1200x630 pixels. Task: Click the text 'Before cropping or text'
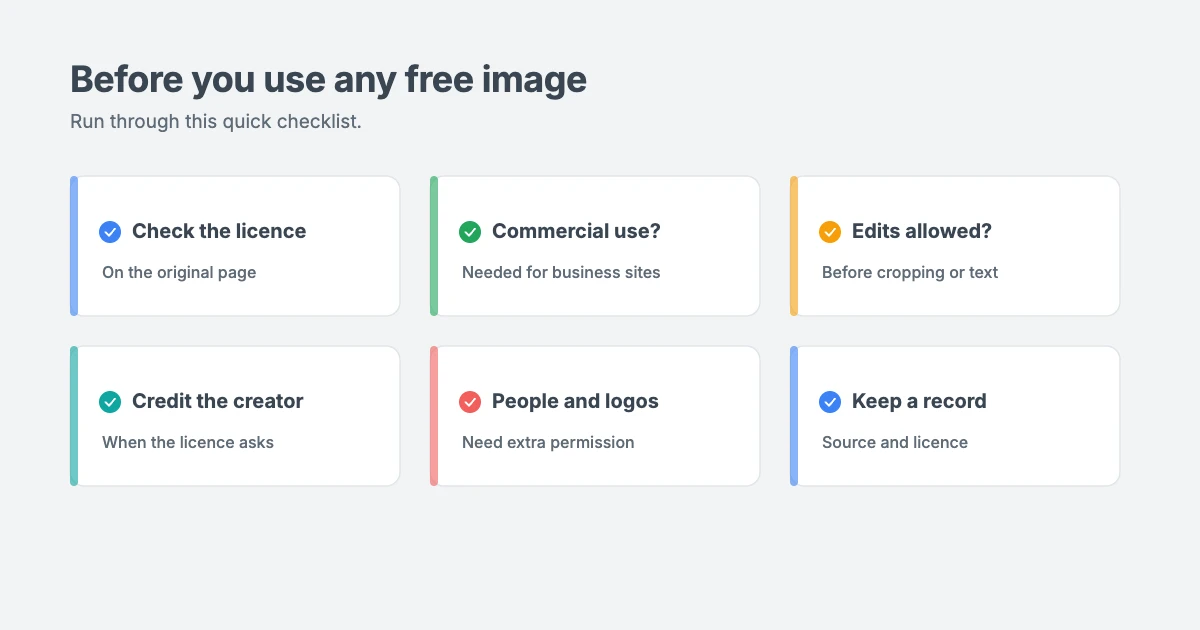click(910, 272)
